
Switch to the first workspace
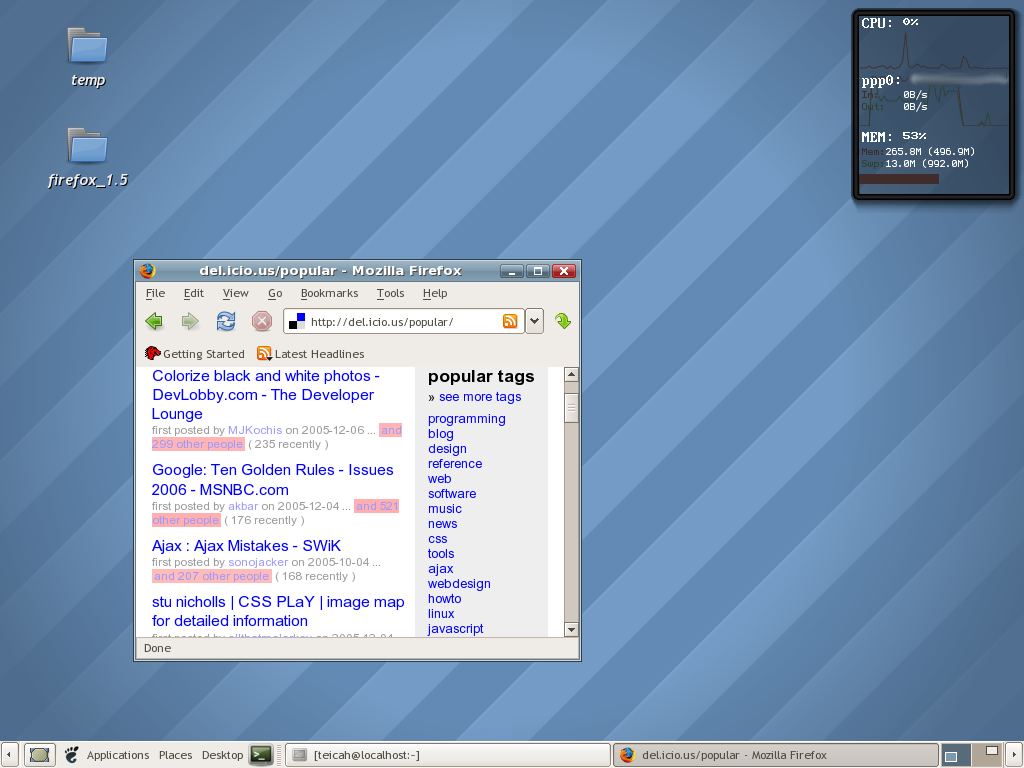pos(956,755)
